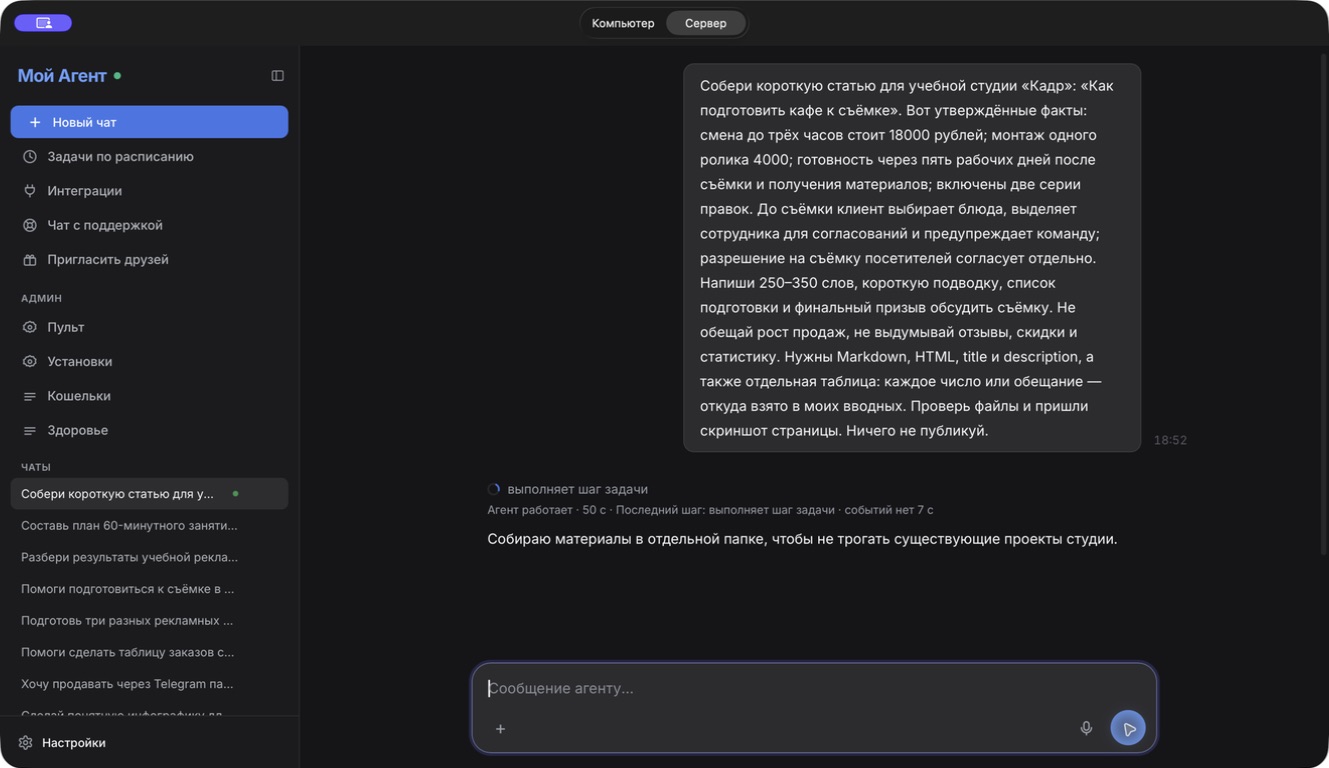The image size is (1329, 768).
Task: Click the plug icon next to Интеграции
Action: tap(30, 191)
